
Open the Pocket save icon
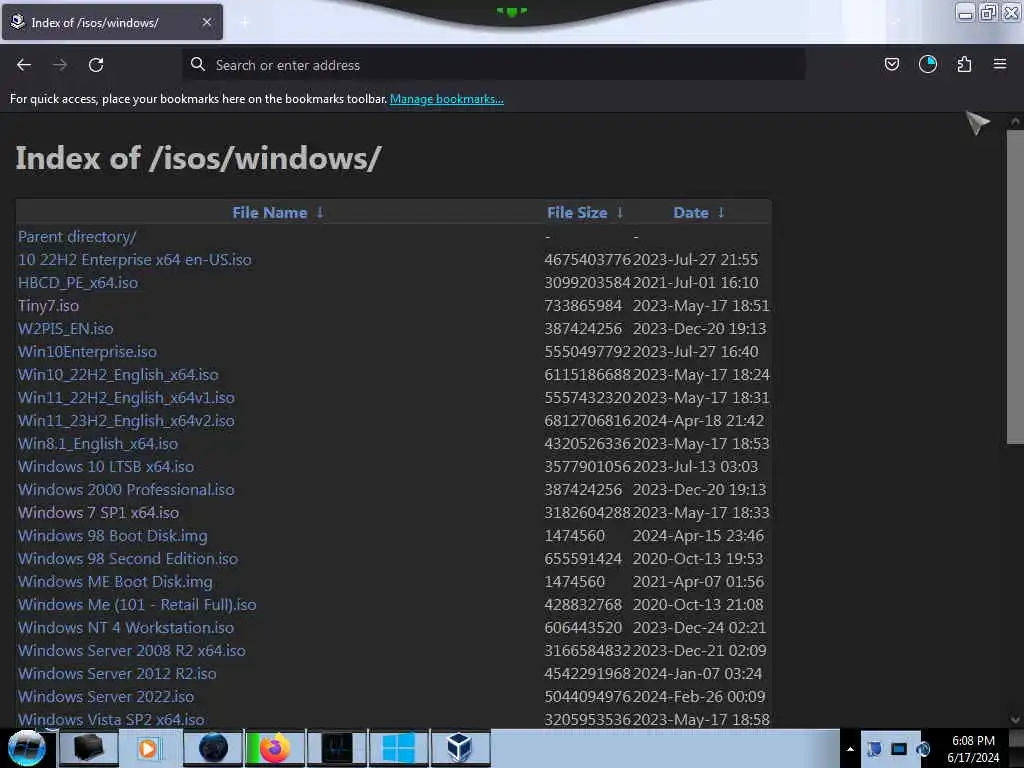click(891, 64)
